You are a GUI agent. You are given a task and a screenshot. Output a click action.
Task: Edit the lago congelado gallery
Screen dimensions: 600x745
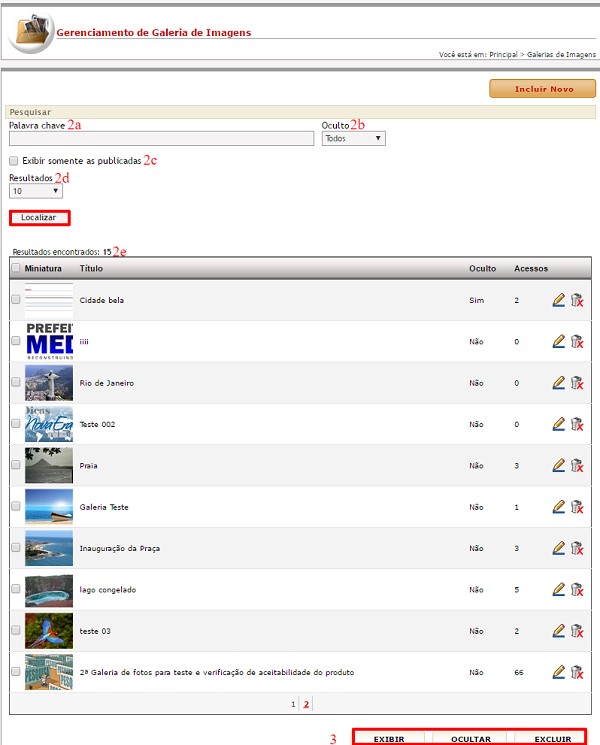[x=559, y=590]
